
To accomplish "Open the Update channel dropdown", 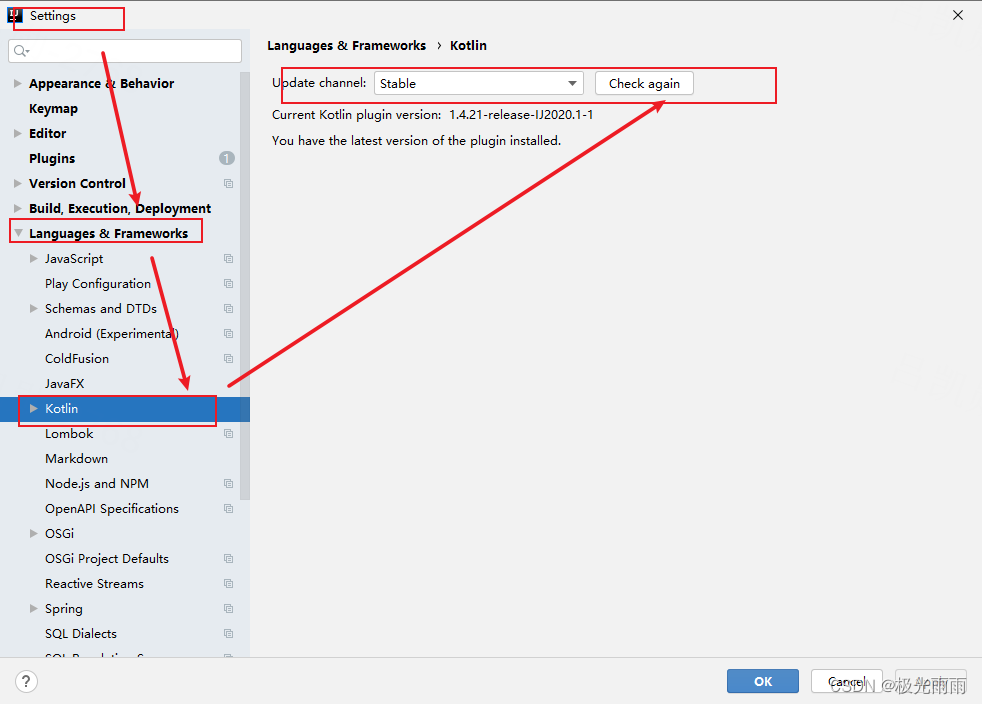I will pos(572,83).
